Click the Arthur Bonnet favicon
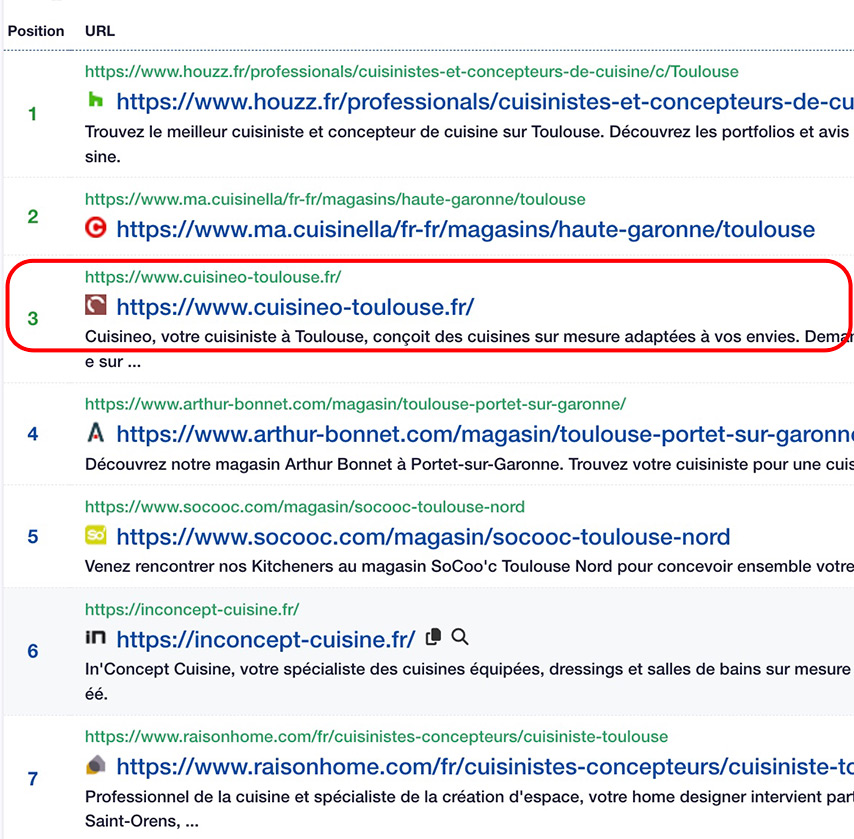The image size is (854, 839). 95,433
